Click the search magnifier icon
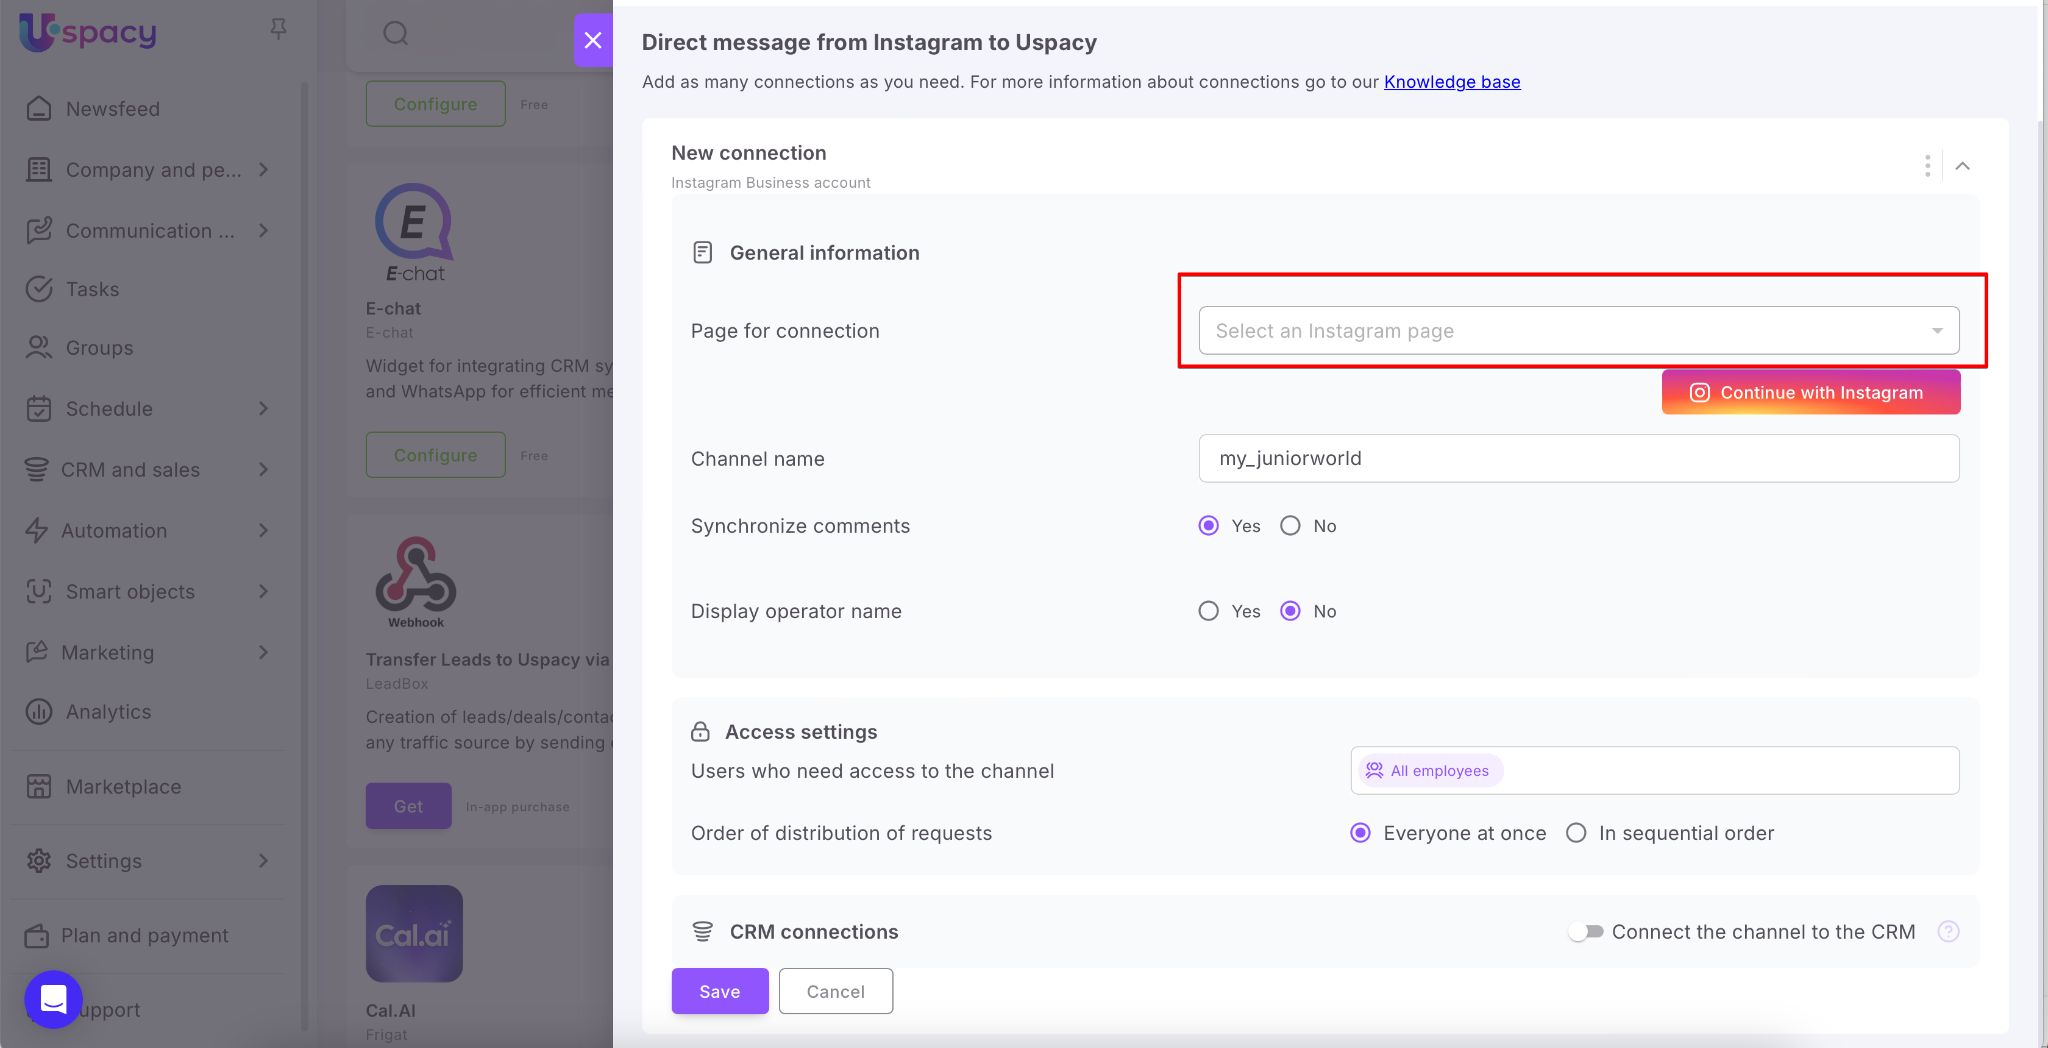This screenshot has height=1048, width=2048. (395, 33)
